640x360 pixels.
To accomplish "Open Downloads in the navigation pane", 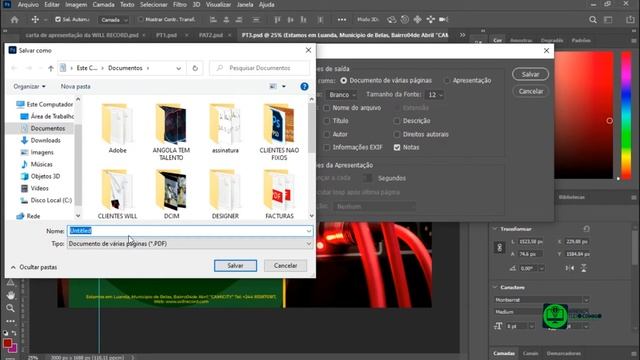I will (x=45, y=140).
